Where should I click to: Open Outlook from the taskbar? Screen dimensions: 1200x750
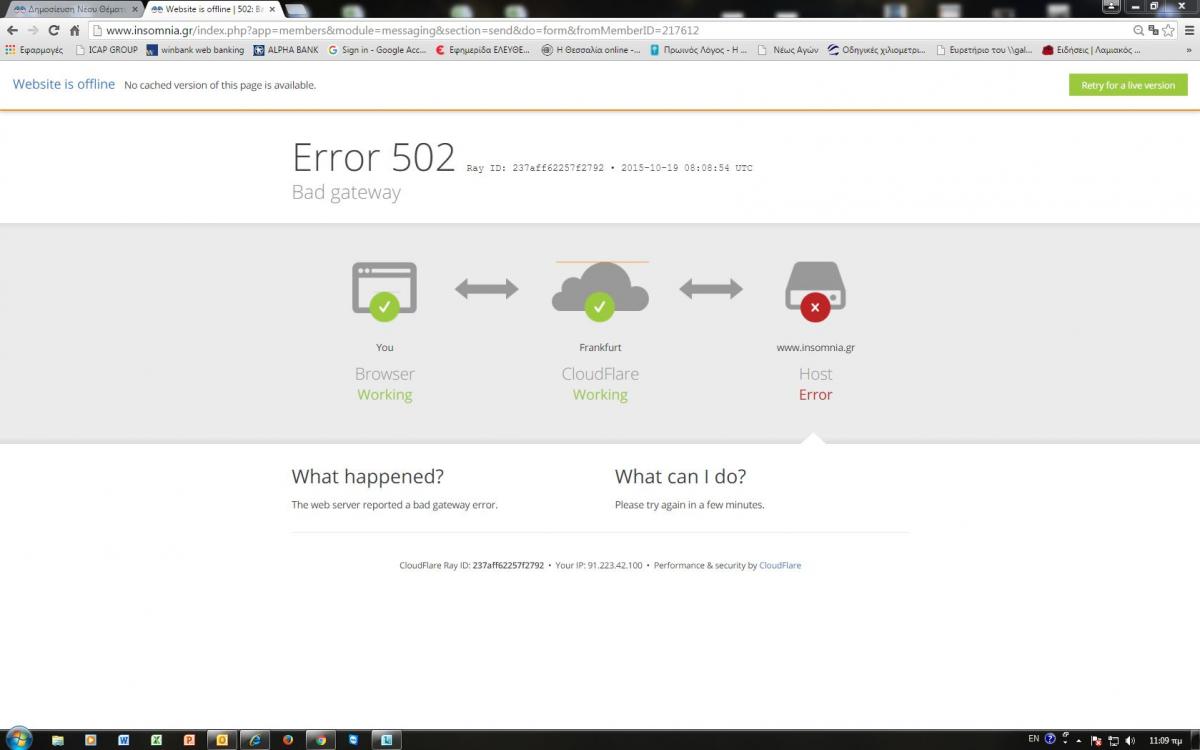[x=222, y=740]
